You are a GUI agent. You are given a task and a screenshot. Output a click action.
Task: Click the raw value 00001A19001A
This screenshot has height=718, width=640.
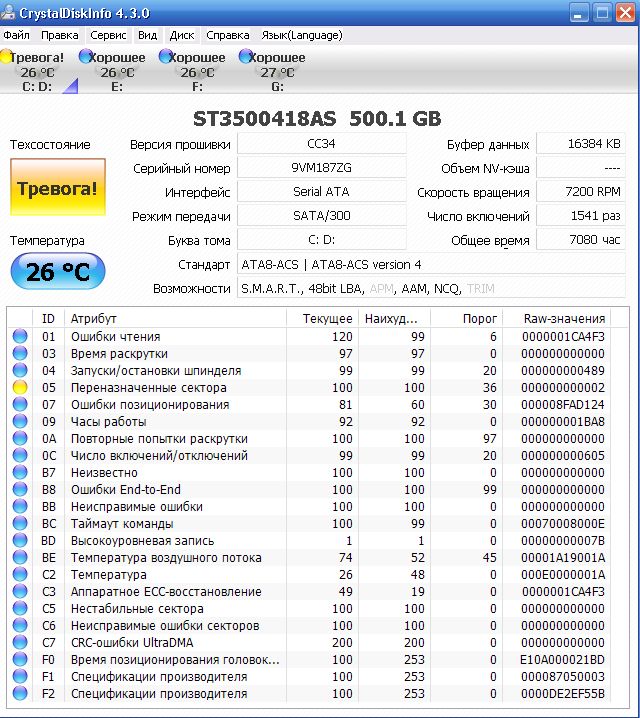point(563,557)
